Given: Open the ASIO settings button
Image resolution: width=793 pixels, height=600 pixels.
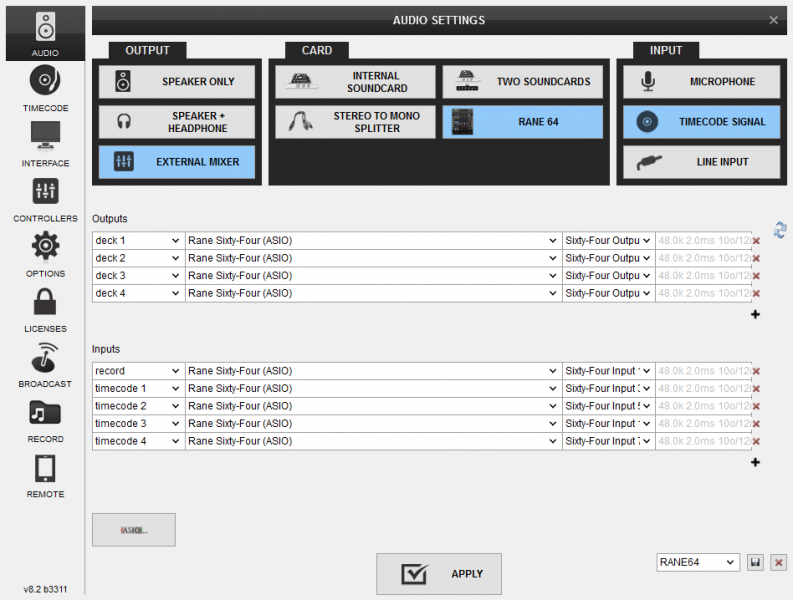Looking at the screenshot, I should pyautogui.click(x=134, y=530).
